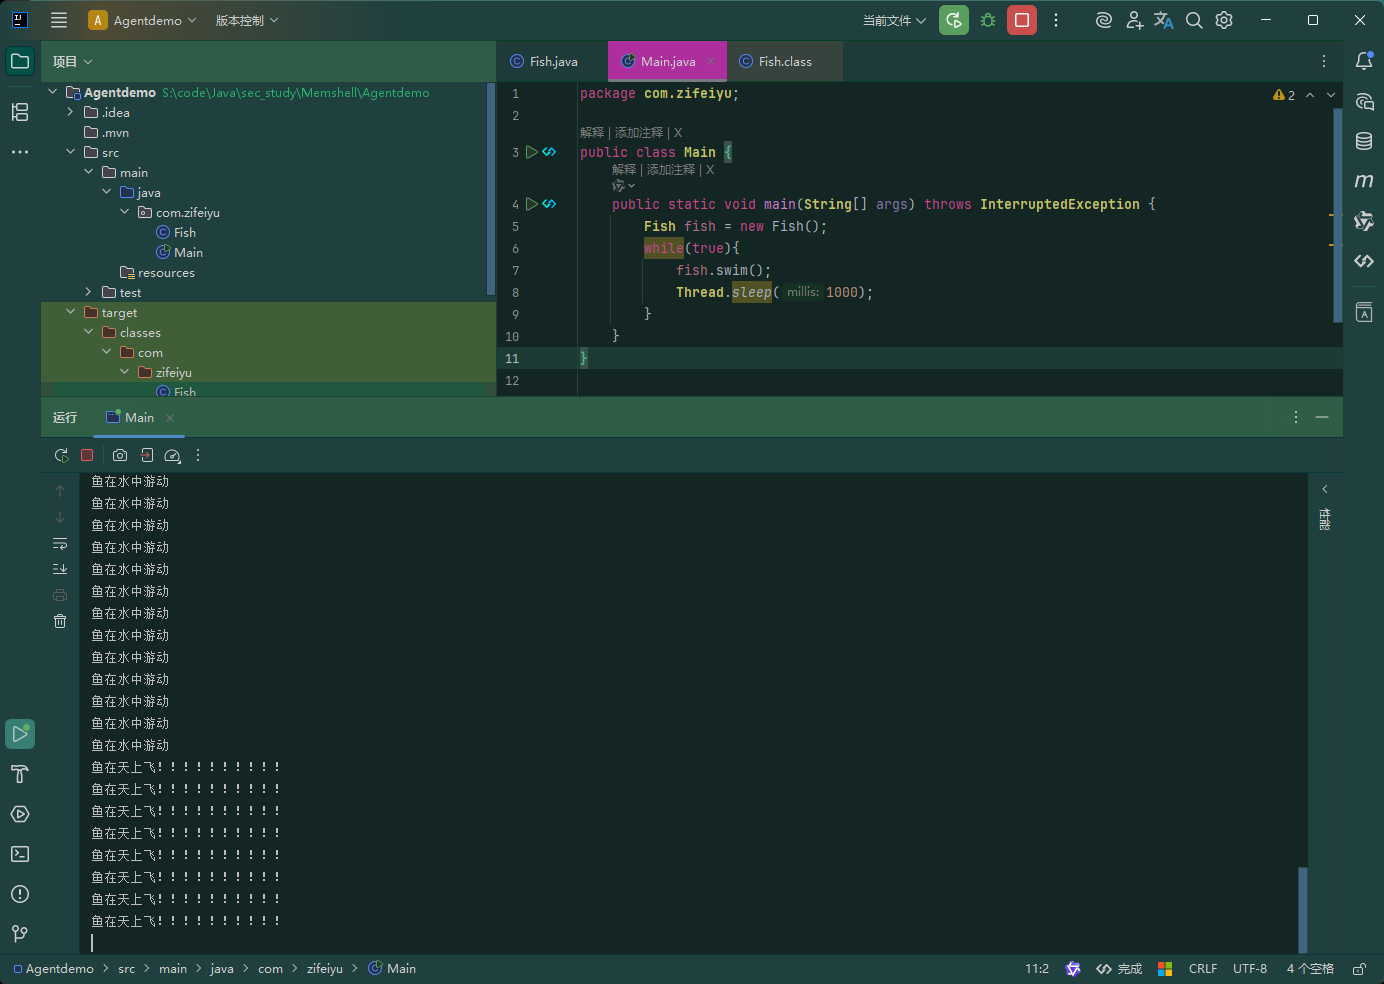Clear console output with trash icon

(x=60, y=621)
